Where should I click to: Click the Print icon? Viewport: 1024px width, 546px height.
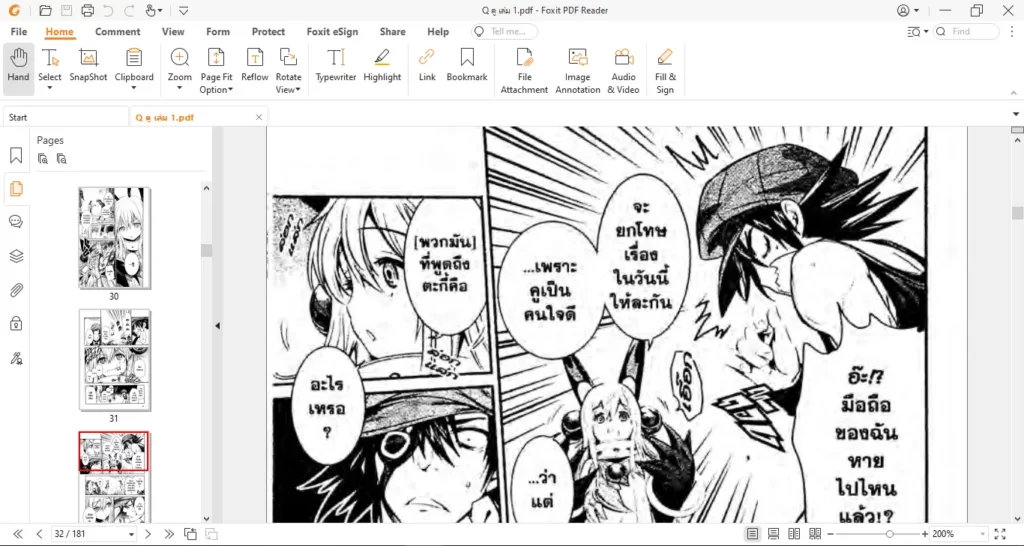87,10
